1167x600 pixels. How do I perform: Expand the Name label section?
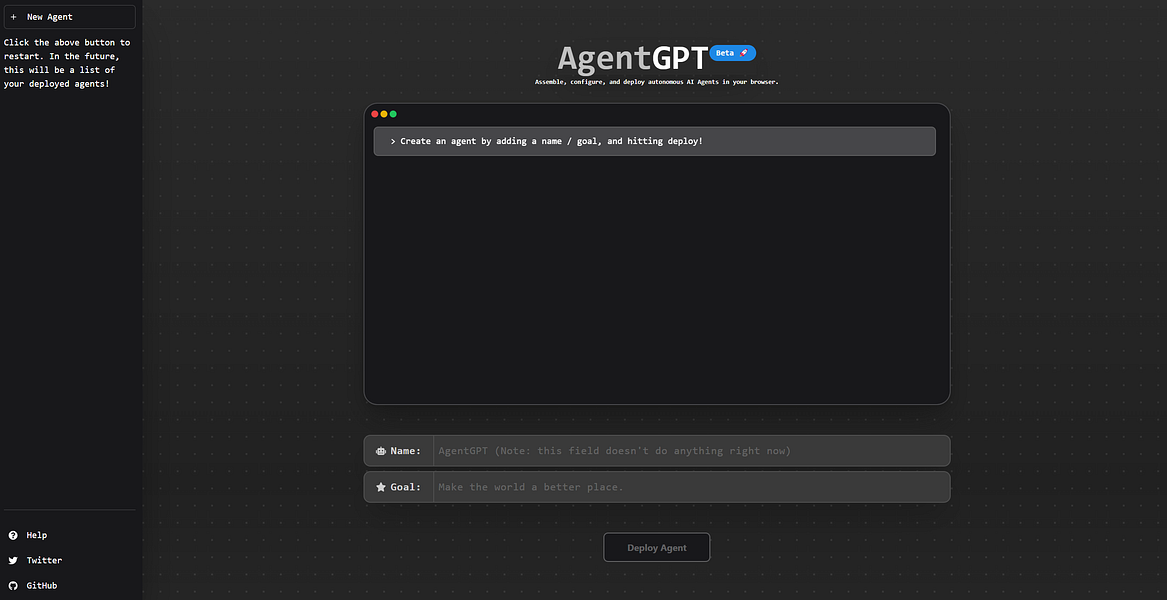pyautogui.click(x=400, y=450)
